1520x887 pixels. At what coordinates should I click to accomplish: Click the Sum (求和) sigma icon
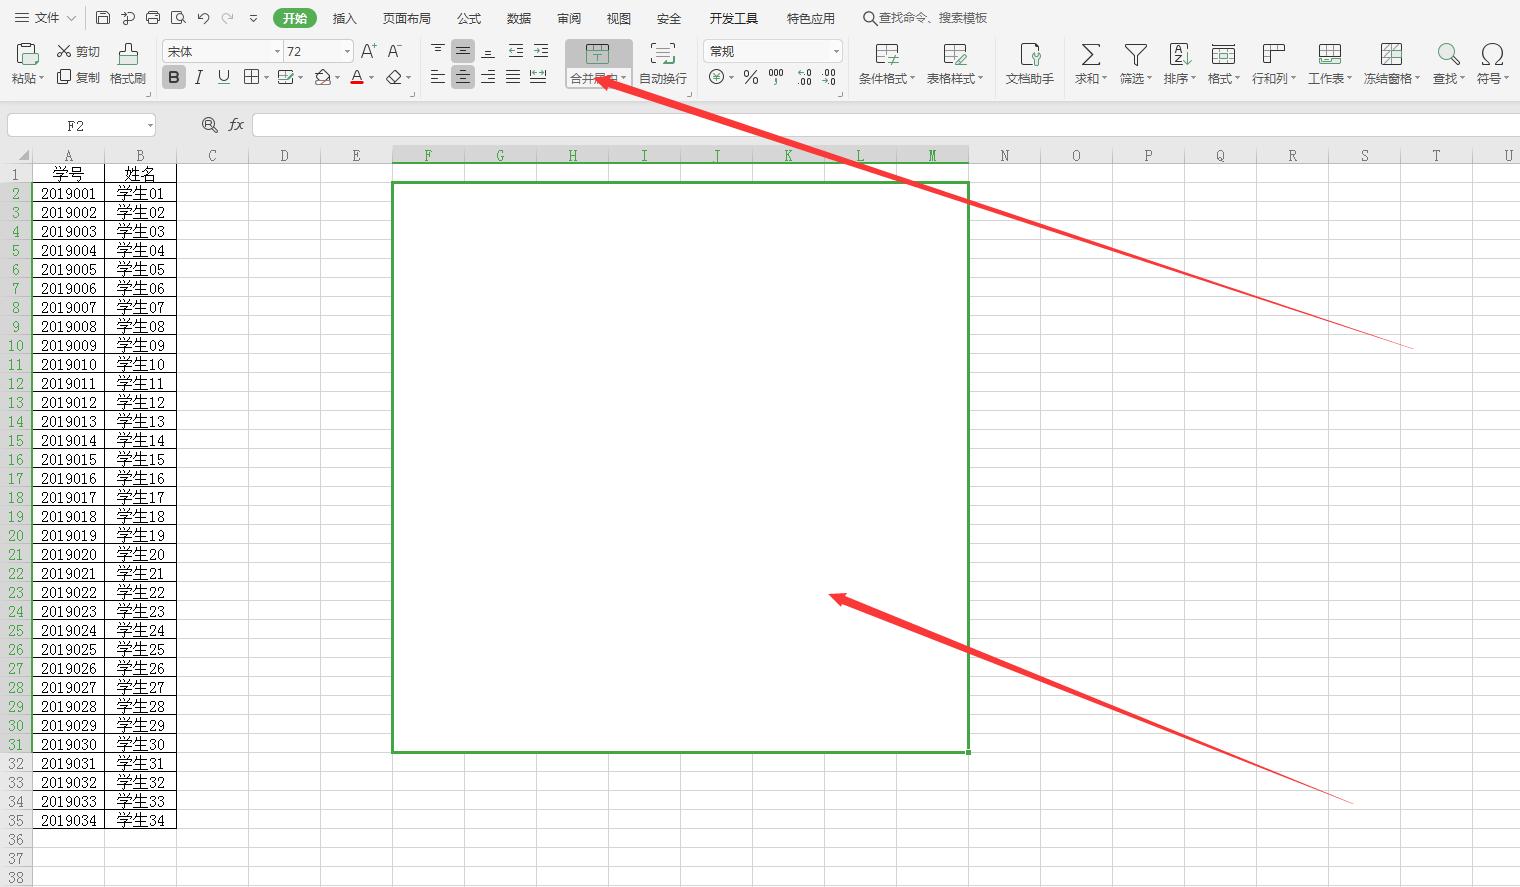(1090, 54)
